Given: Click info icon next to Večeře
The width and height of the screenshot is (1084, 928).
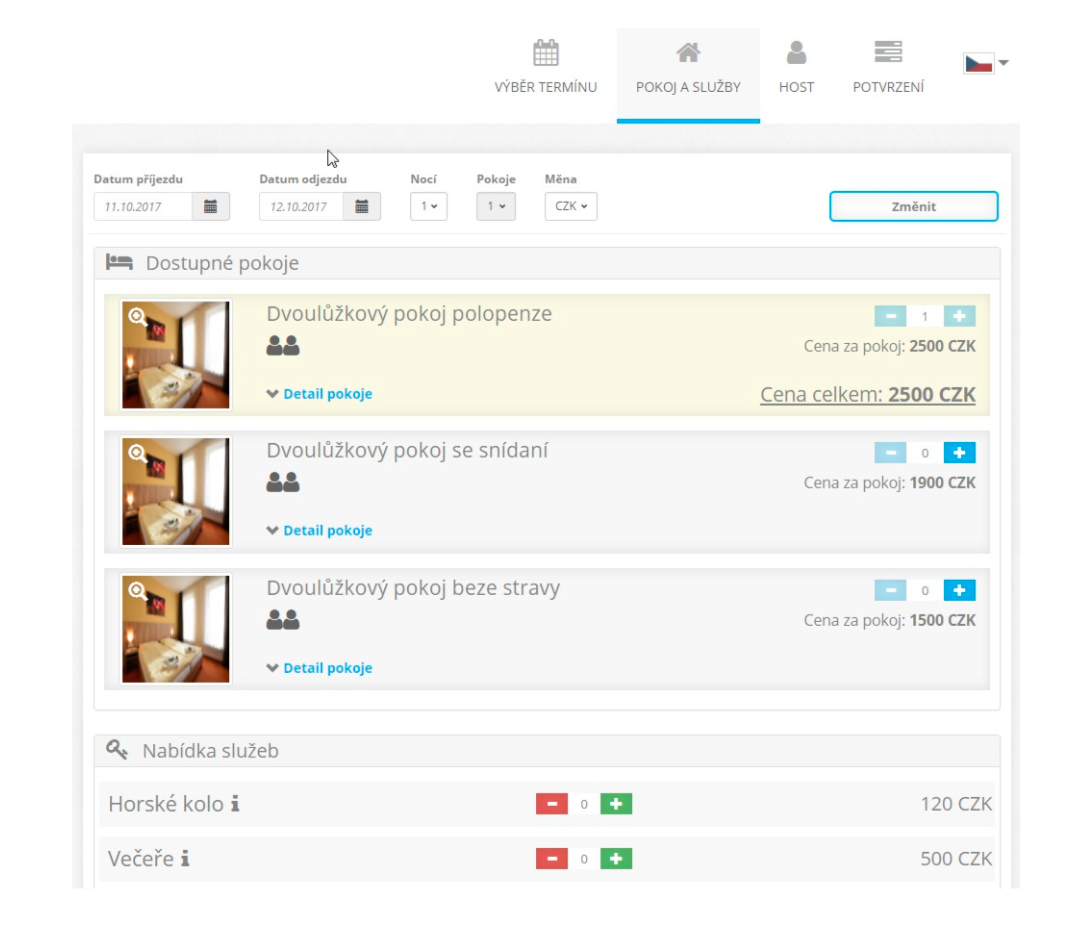Looking at the screenshot, I should [x=185, y=859].
